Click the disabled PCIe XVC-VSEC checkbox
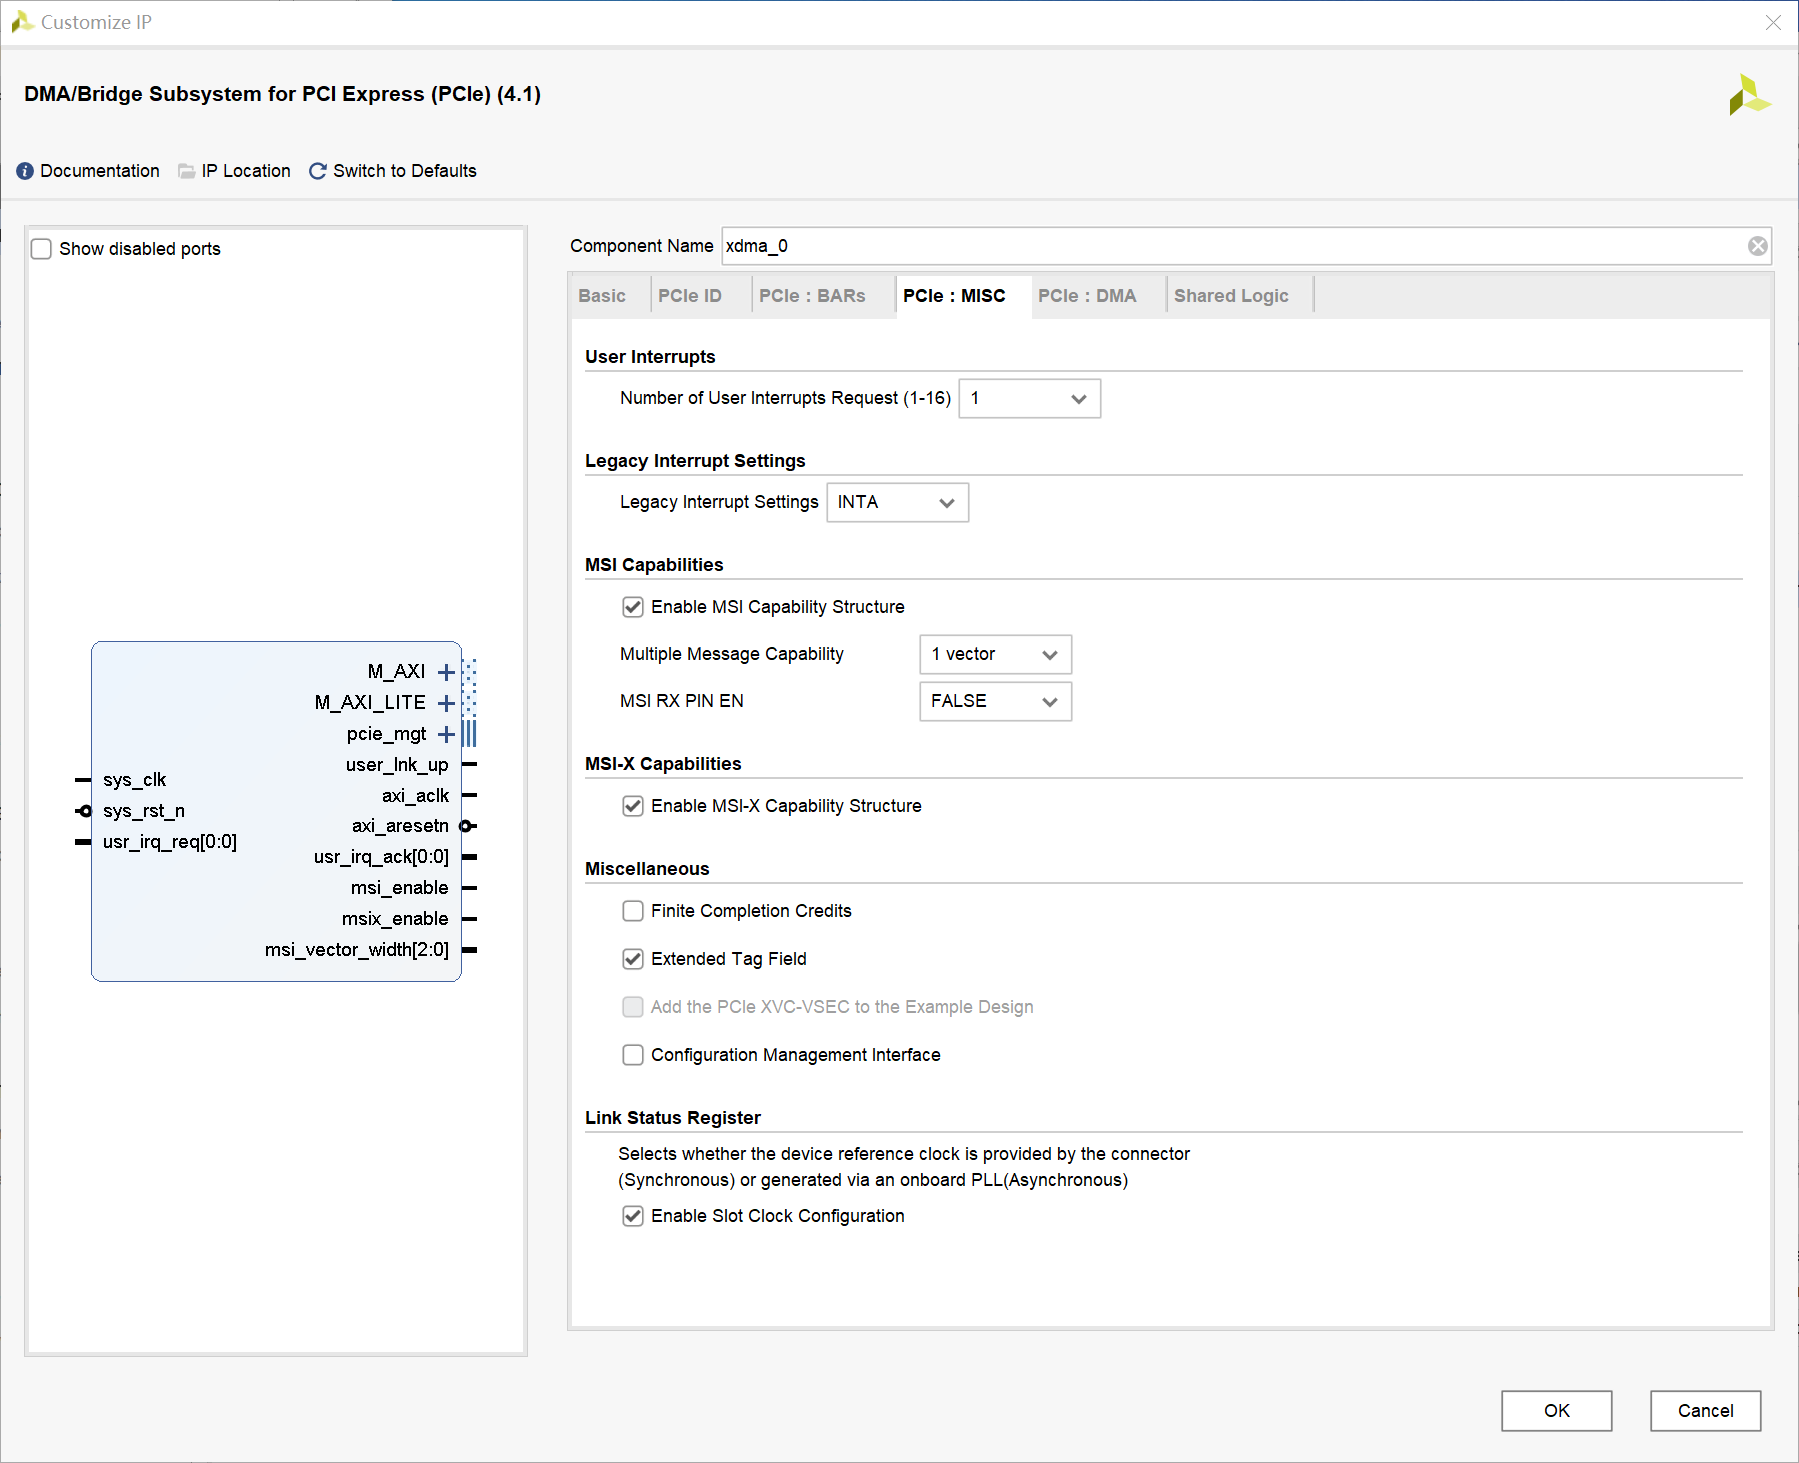Screen dimensions: 1799x1463 (x=633, y=1007)
